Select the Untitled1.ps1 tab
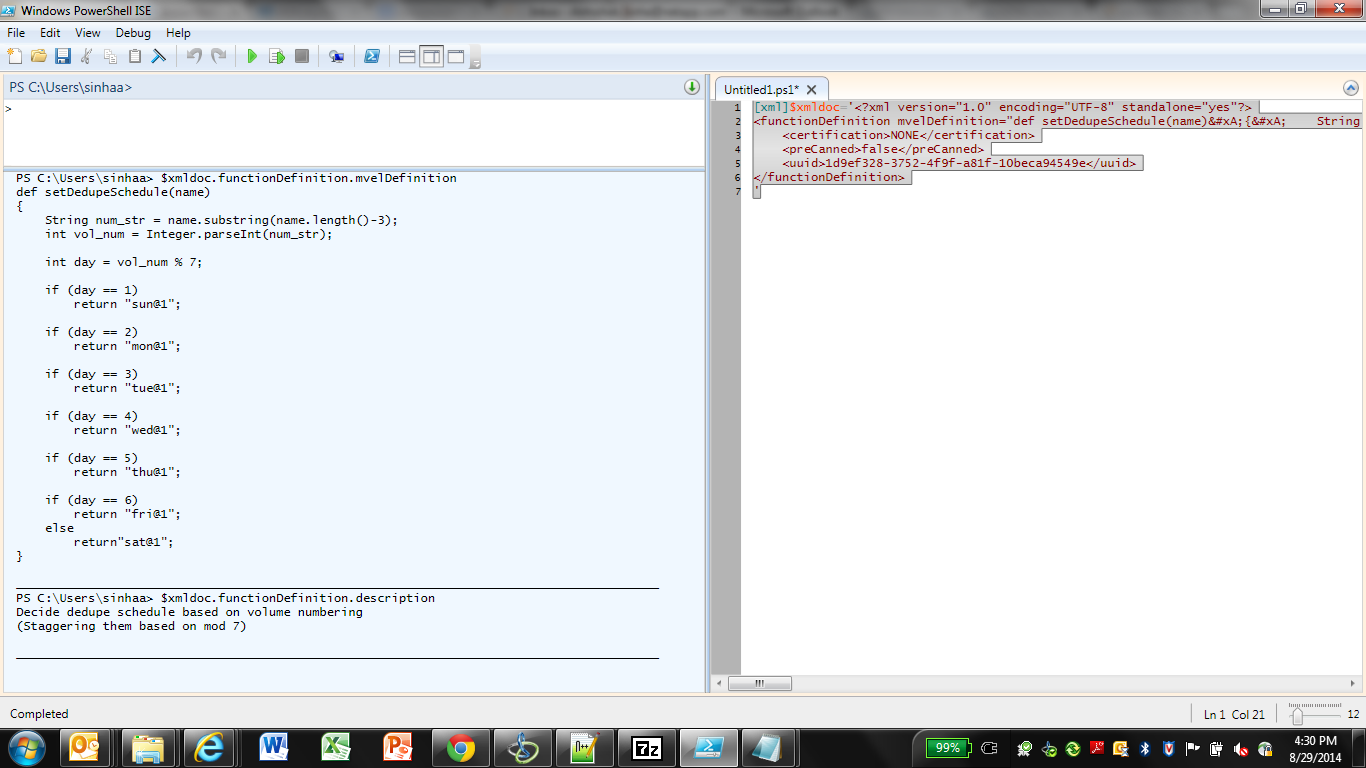This screenshot has width=1366, height=768. tap(760, 89)
